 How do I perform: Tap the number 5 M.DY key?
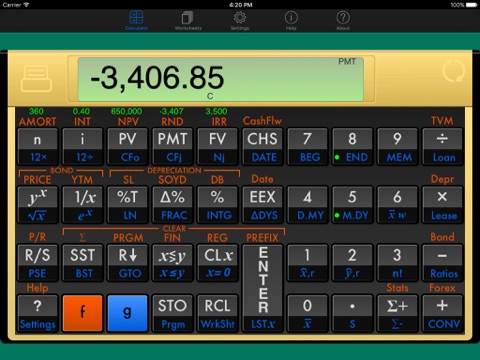352,204
